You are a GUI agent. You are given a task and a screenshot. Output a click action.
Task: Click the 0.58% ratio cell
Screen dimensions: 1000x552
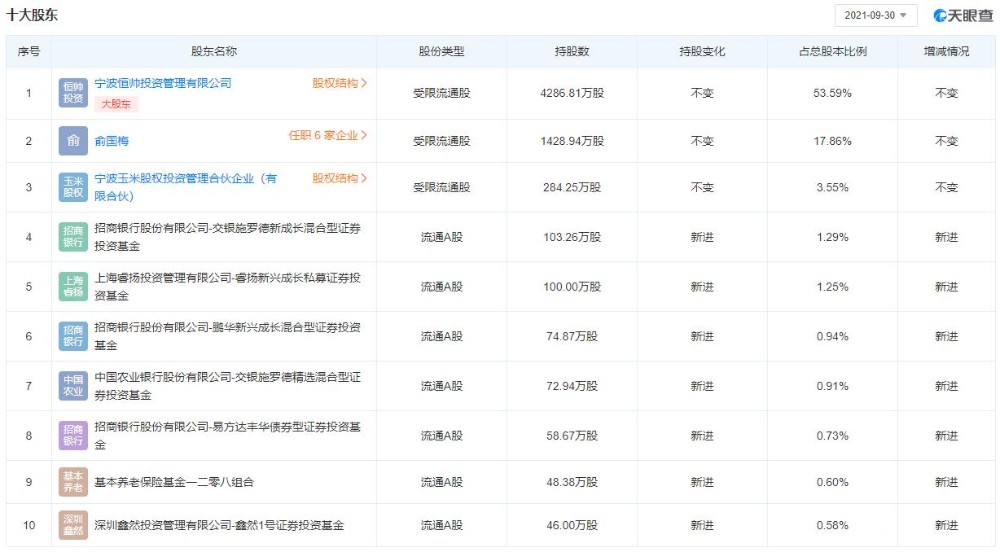click(832, 525)
